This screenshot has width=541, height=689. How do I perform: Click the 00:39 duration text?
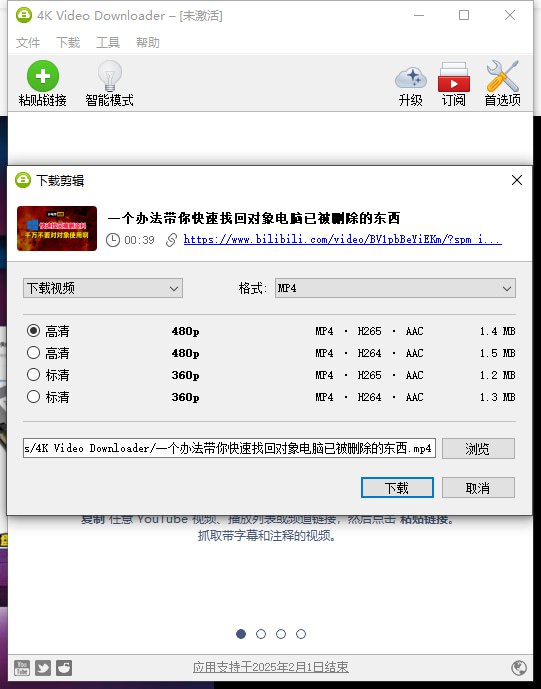click(x=139, y=240)
